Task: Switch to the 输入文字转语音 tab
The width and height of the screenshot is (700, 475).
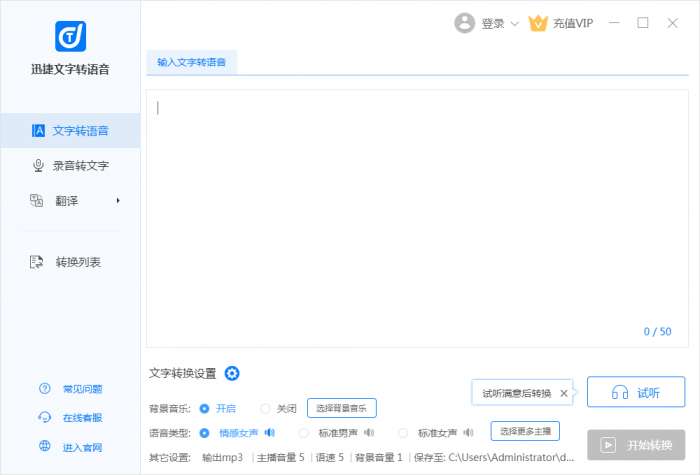Action: [x=192, y=62]
